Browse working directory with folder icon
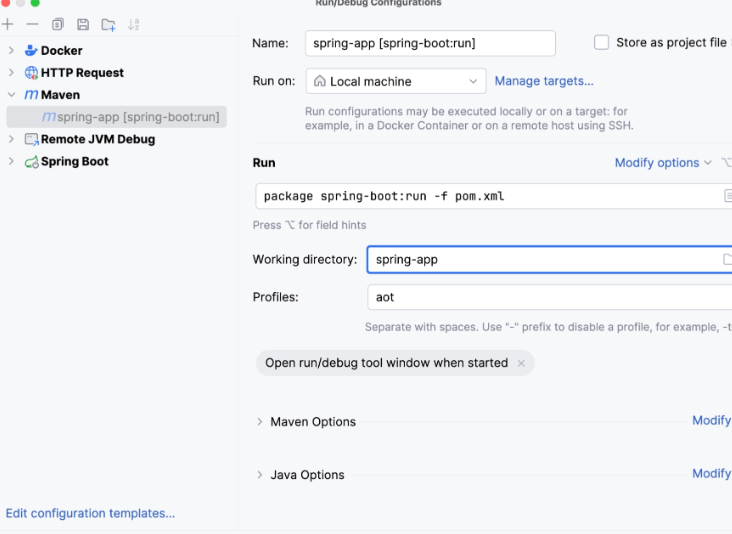 pyautogui.click(x=727, y=259)
